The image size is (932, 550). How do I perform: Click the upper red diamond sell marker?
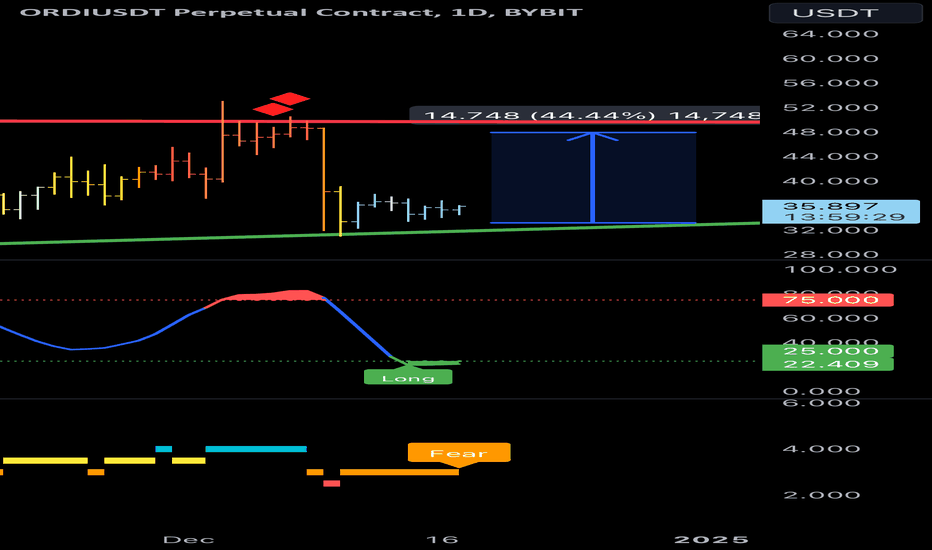pos(289,99)
